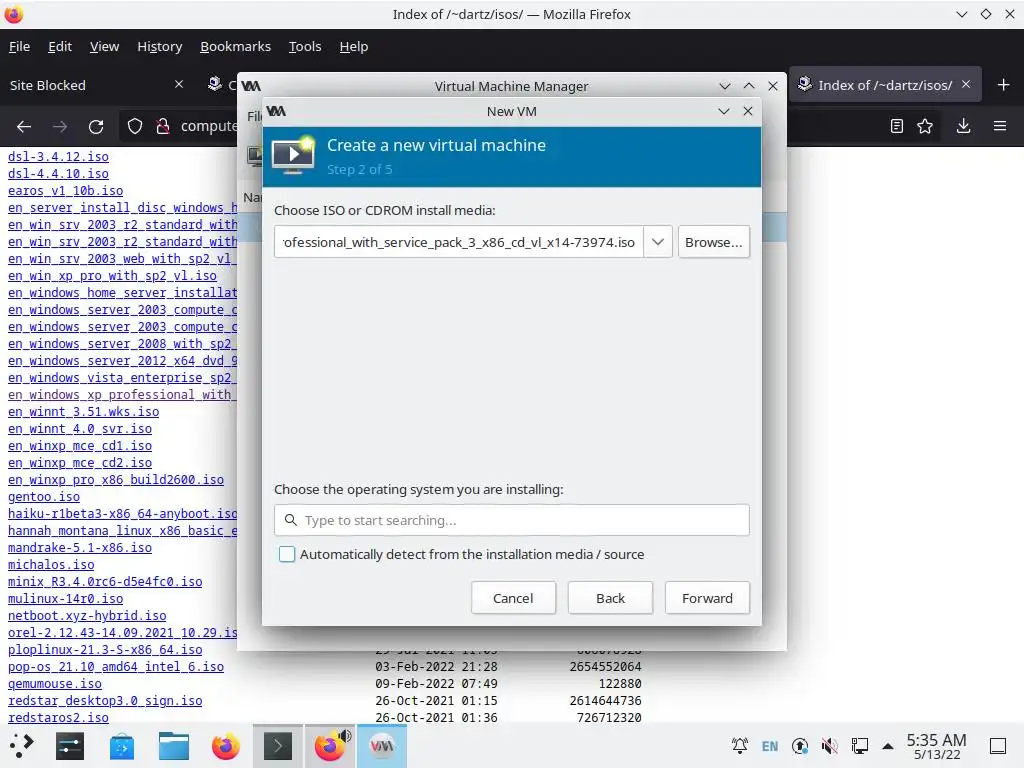Reload the page in Firefox
This screenshot has height=768, width=1024.
pos(96,126)
